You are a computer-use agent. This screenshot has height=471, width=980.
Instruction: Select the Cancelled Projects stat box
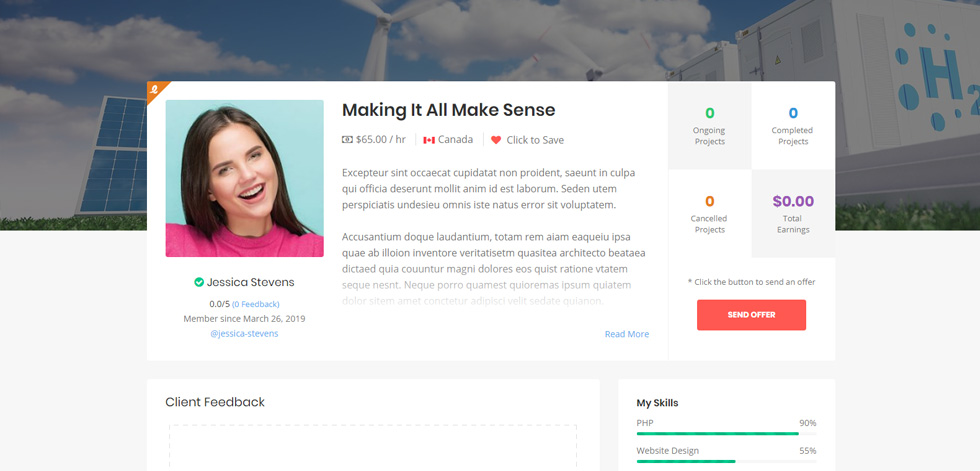point(709,214)
